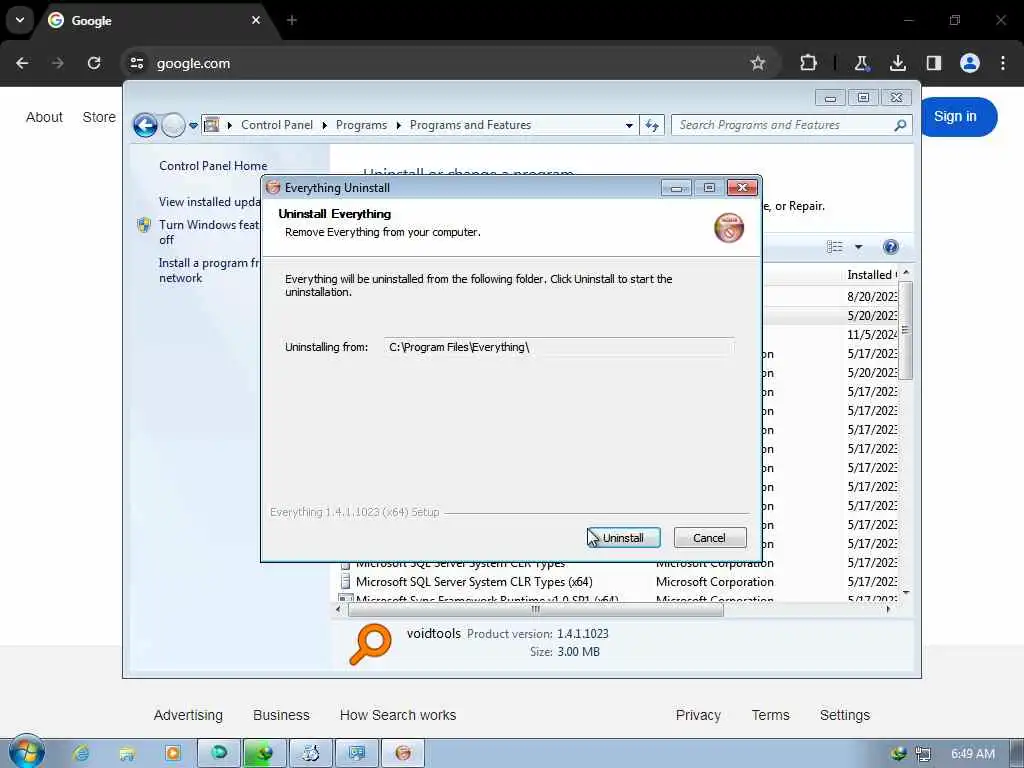Click the Uninstall button in Everything dialog
This screenshot has width=1024, height=768.
[x=624, y=537]
